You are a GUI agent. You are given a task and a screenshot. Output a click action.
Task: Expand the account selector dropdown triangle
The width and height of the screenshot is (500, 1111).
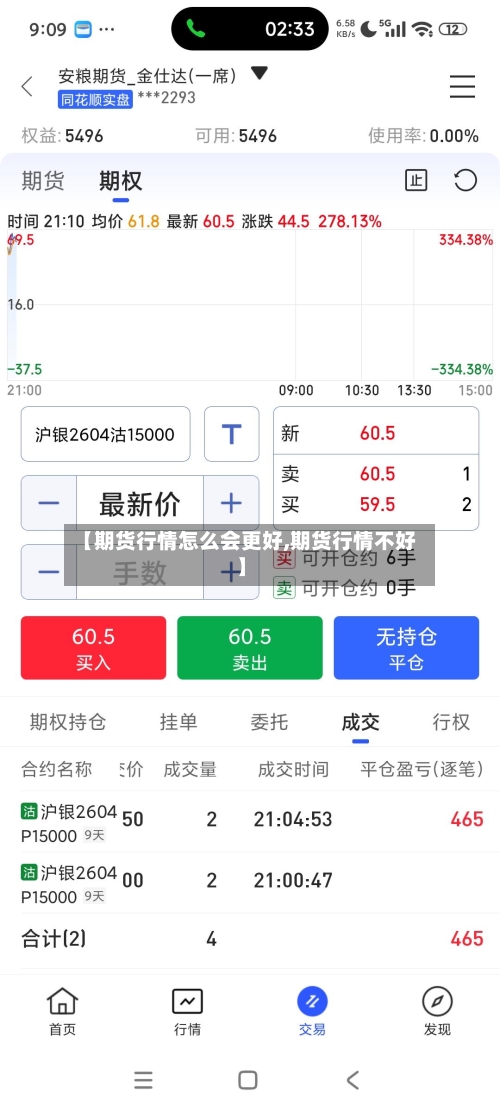258,73
